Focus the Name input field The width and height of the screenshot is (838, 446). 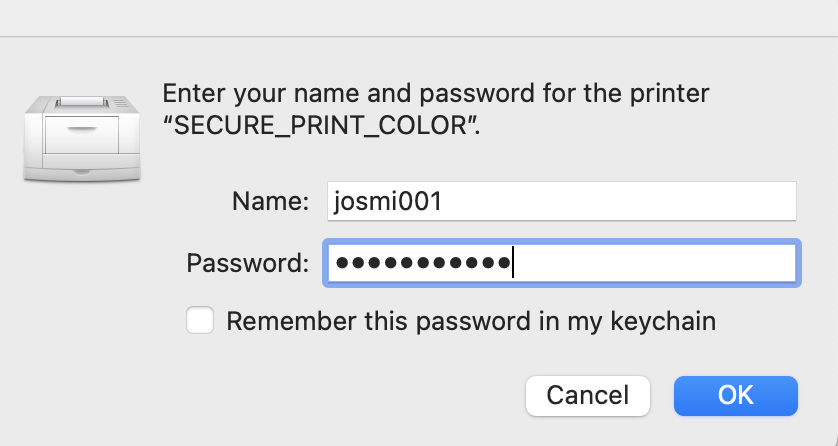pyautogui.click(x=562, y=201)
